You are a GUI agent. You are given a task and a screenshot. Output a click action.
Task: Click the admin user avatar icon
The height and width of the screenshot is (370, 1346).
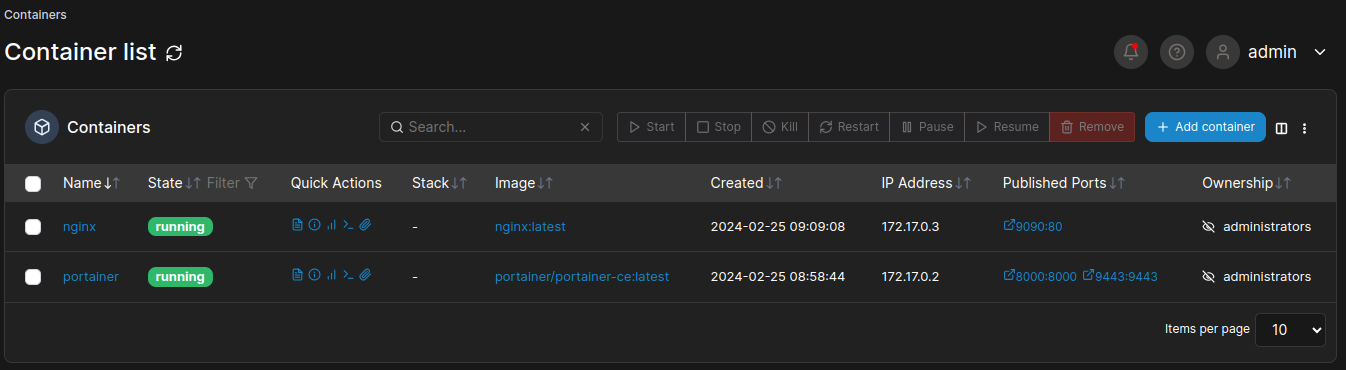point(1223,52)
